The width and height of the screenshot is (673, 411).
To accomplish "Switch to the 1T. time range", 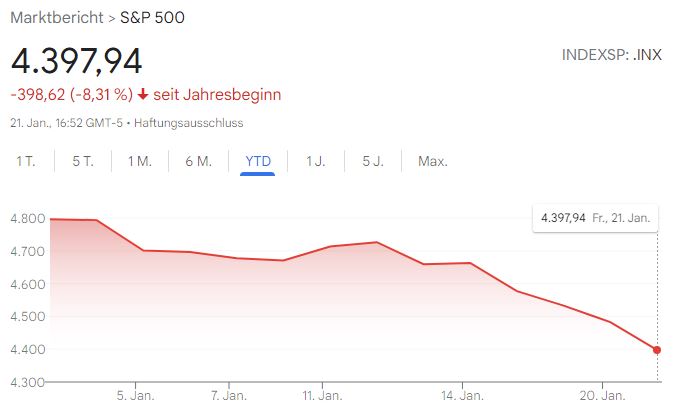I will [25, 161].
